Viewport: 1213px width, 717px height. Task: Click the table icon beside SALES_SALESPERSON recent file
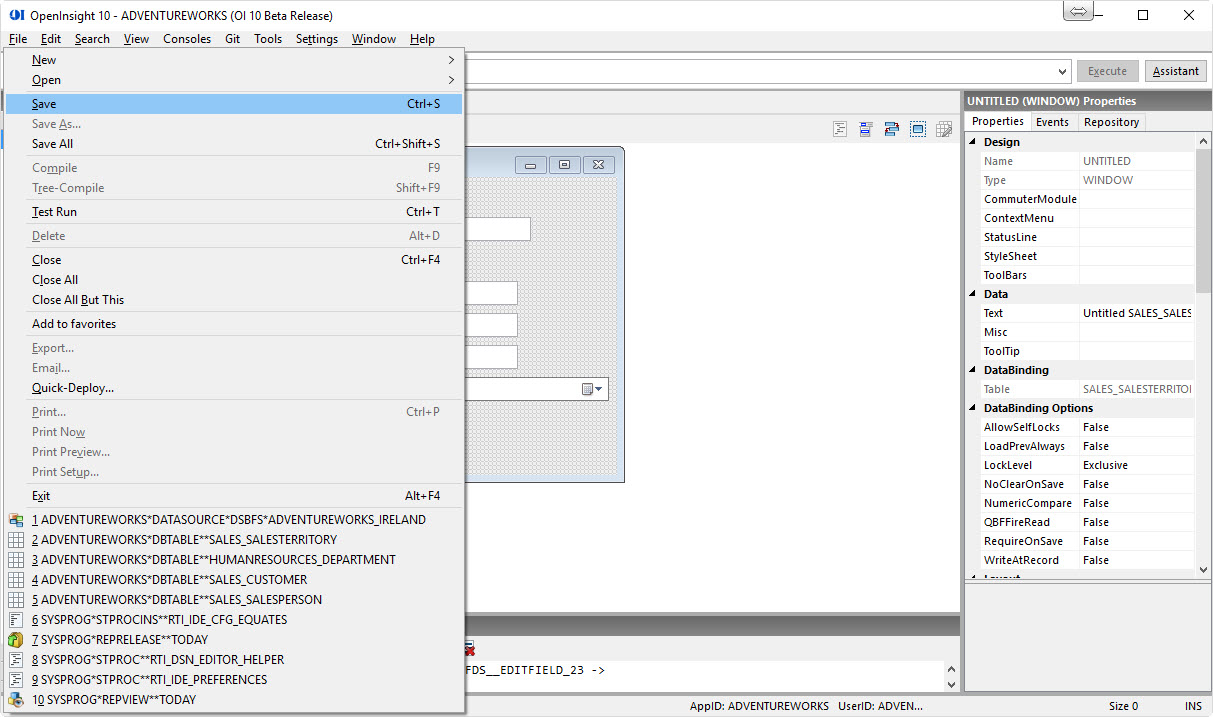point(16,600)
